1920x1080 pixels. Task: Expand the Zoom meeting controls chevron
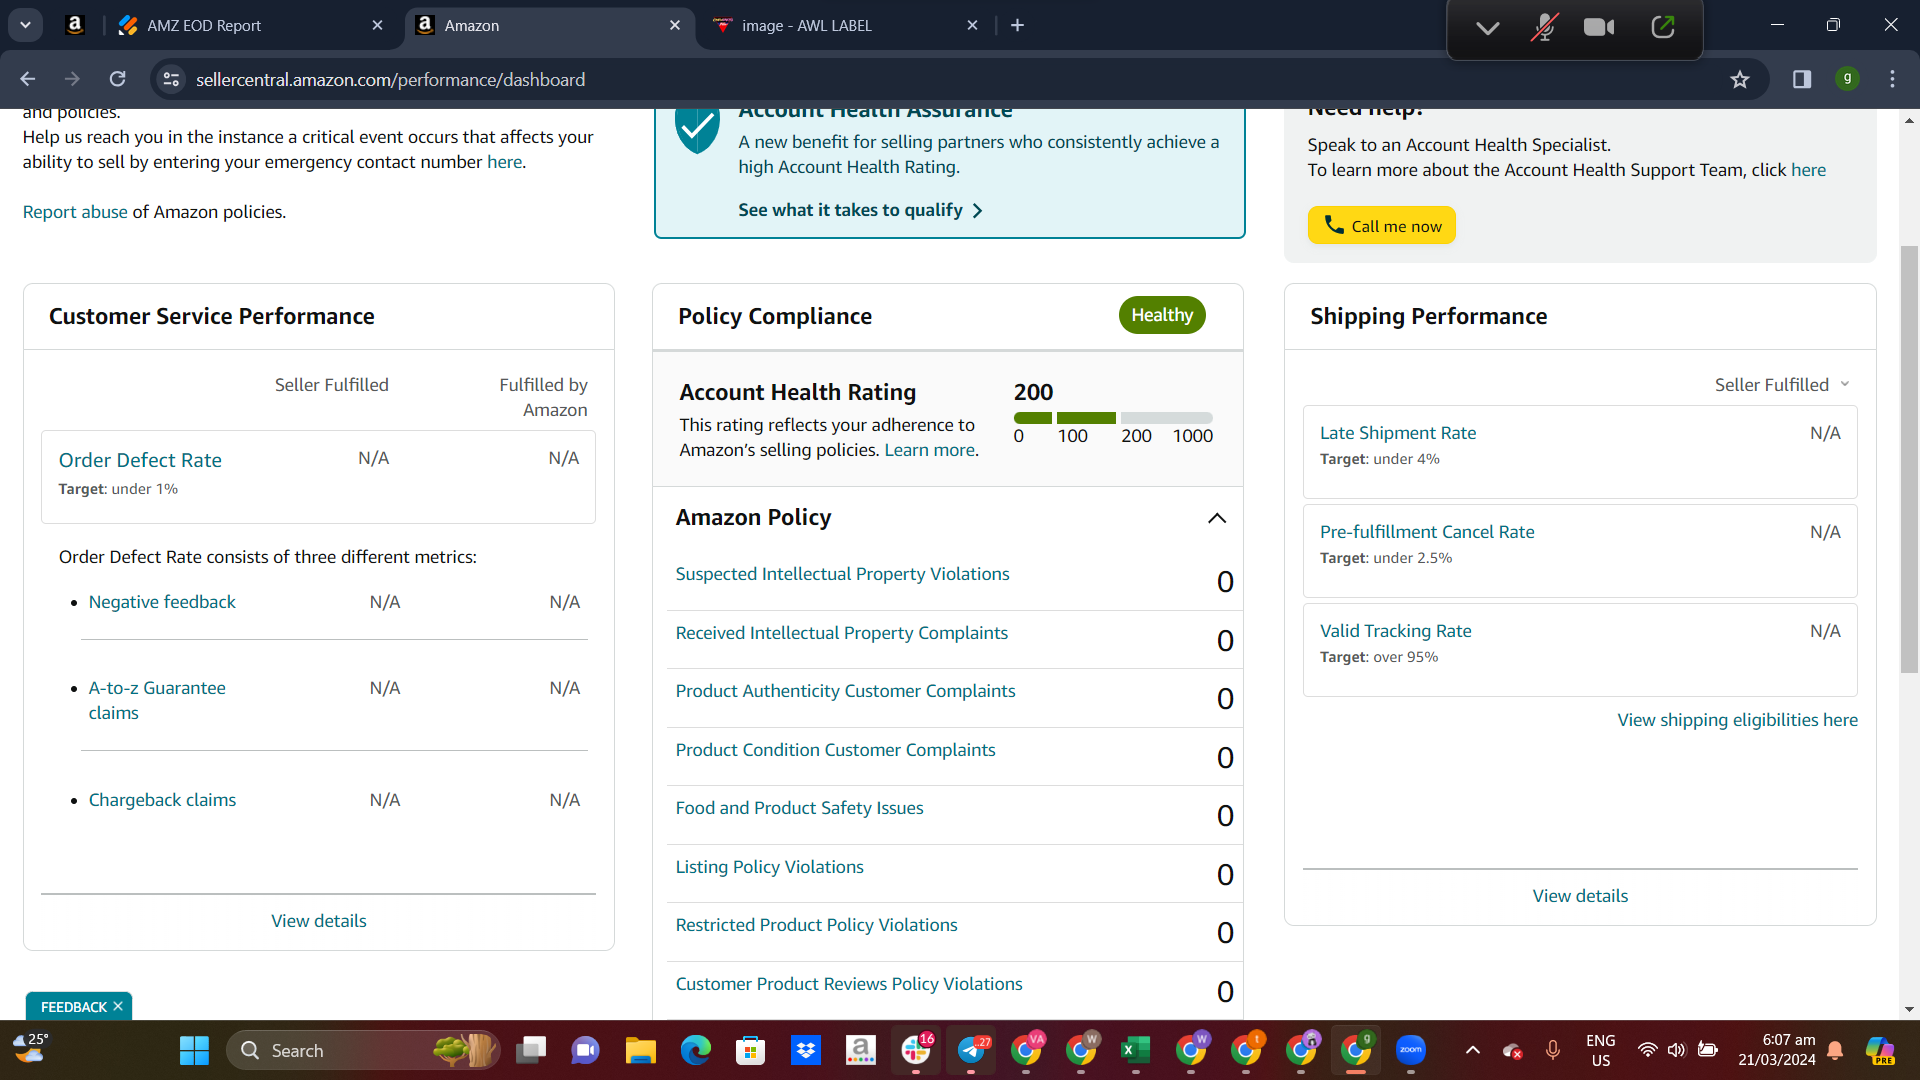click(1488, 28)
